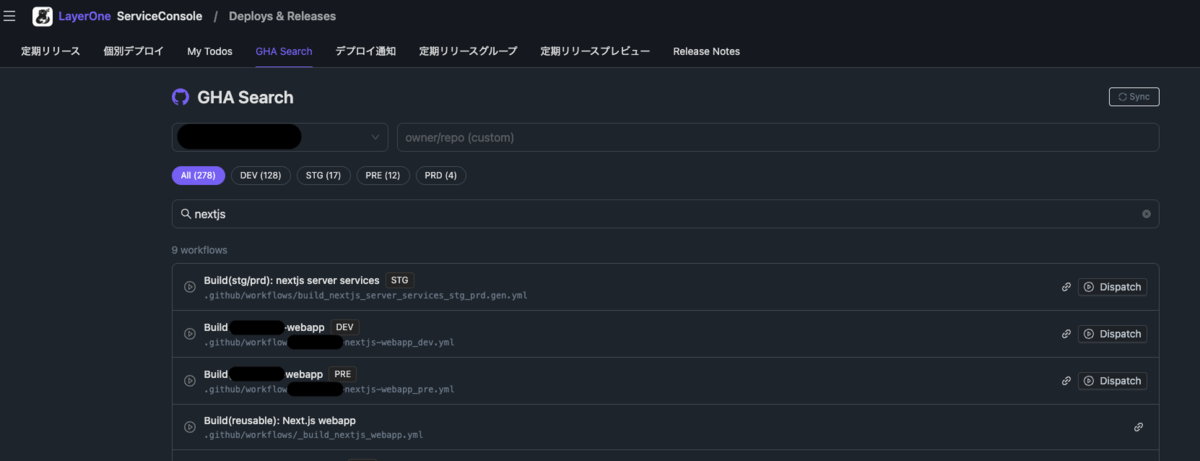Viewport: 1200px width, 461px height.
Task: Click the STG badge on server services row
Action: 400,280
